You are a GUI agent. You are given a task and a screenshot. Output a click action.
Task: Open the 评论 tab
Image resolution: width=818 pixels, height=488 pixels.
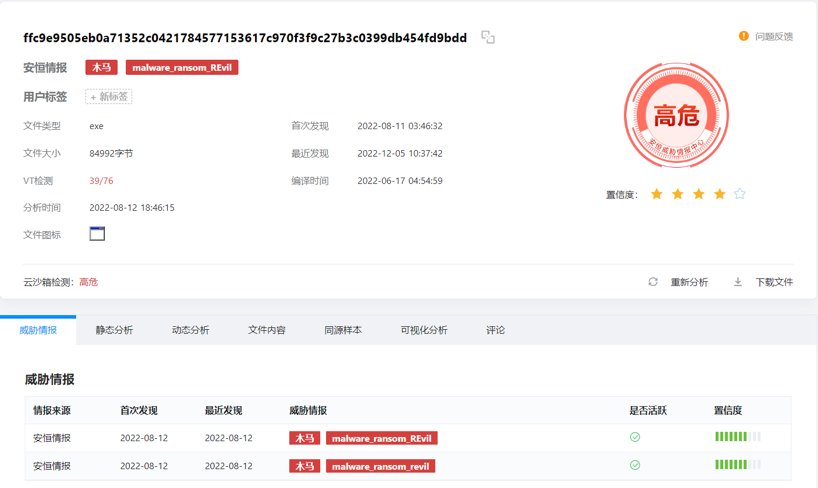point(495,330)
